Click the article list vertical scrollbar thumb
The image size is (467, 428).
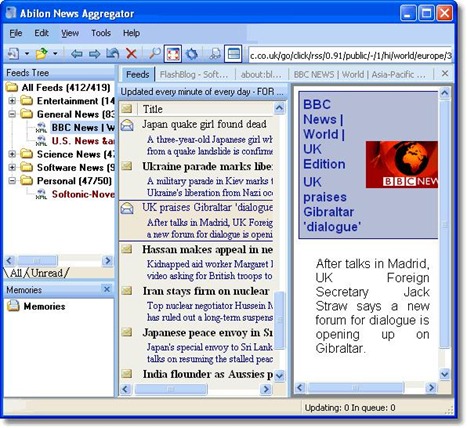click(279, 320)
